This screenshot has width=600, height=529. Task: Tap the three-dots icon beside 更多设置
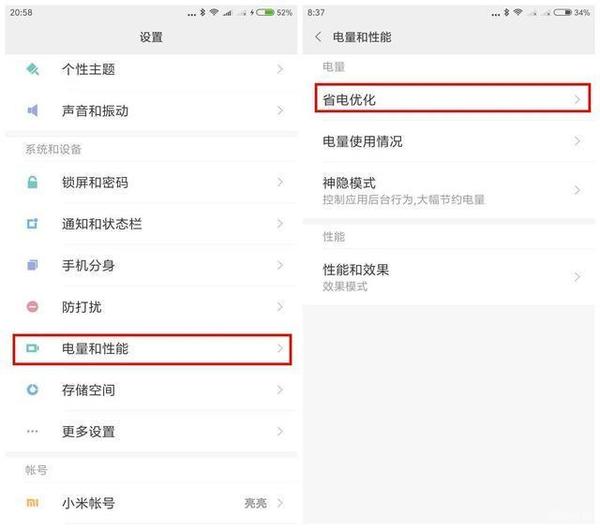(x=33, y=431)
